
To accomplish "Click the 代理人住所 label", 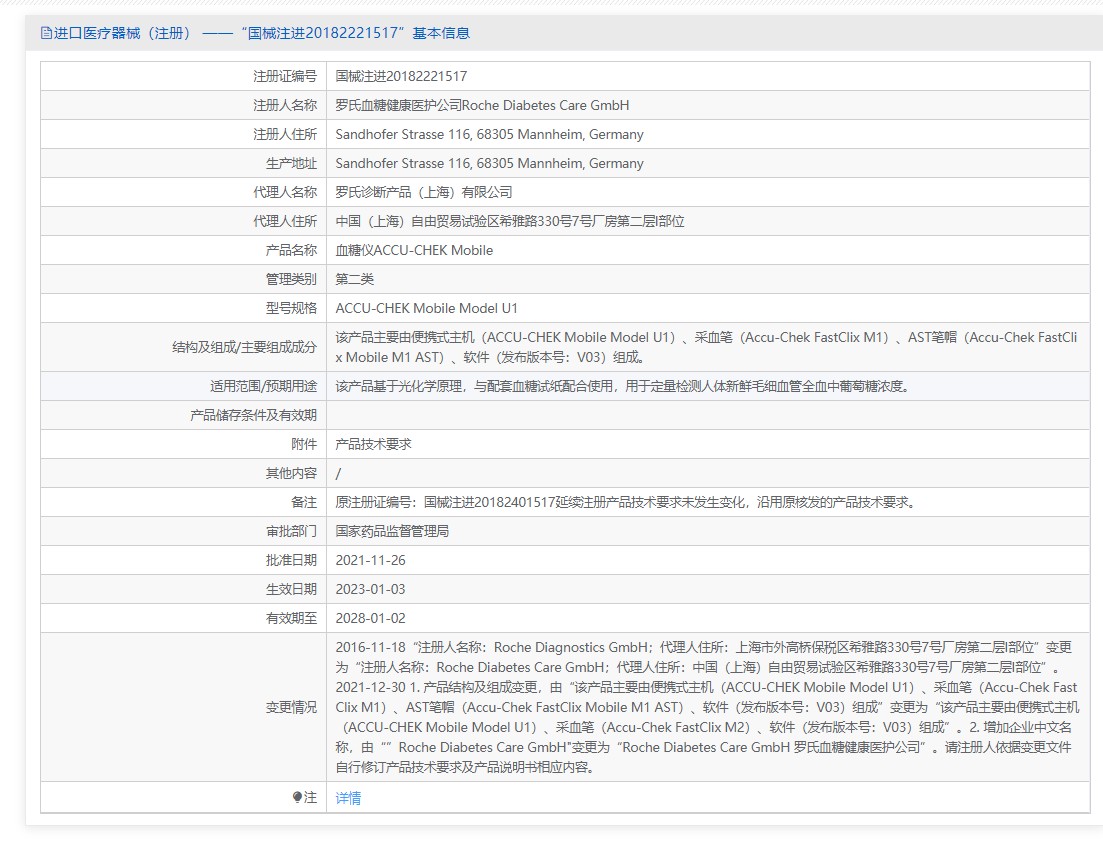I will pos(285,222).
